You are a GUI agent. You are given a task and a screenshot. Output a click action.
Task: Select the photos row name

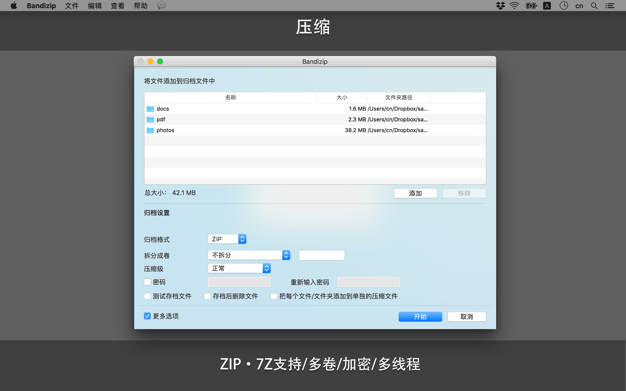coord(165,130)
